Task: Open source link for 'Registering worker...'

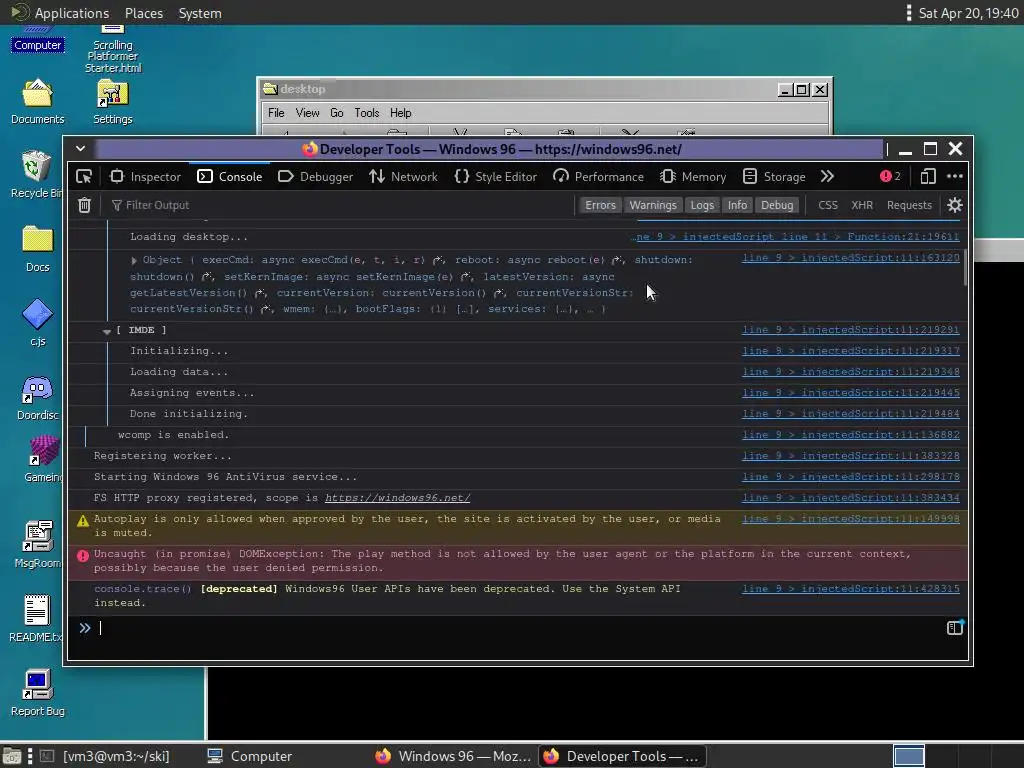Action: coord(850,456)
